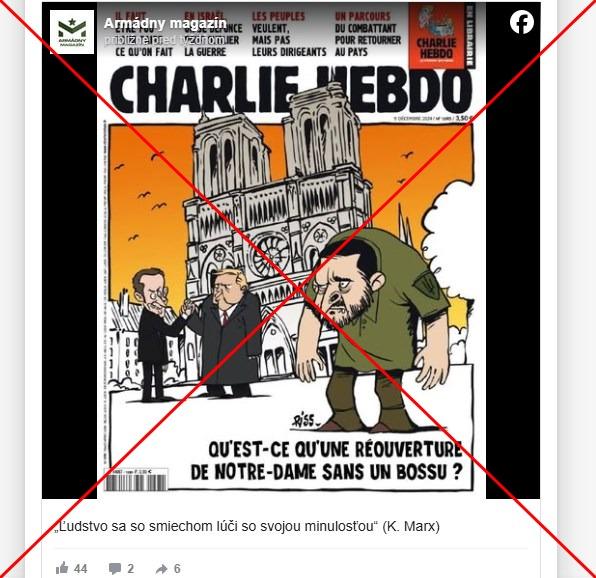Click the timestamp line under the page name
The image size is (596, 578).
tap(164, 40)
